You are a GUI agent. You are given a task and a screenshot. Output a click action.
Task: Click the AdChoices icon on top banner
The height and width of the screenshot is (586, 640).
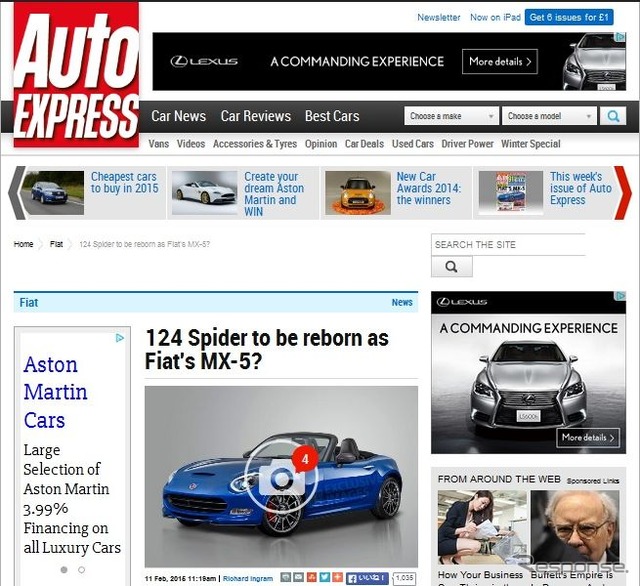[620, 37]
